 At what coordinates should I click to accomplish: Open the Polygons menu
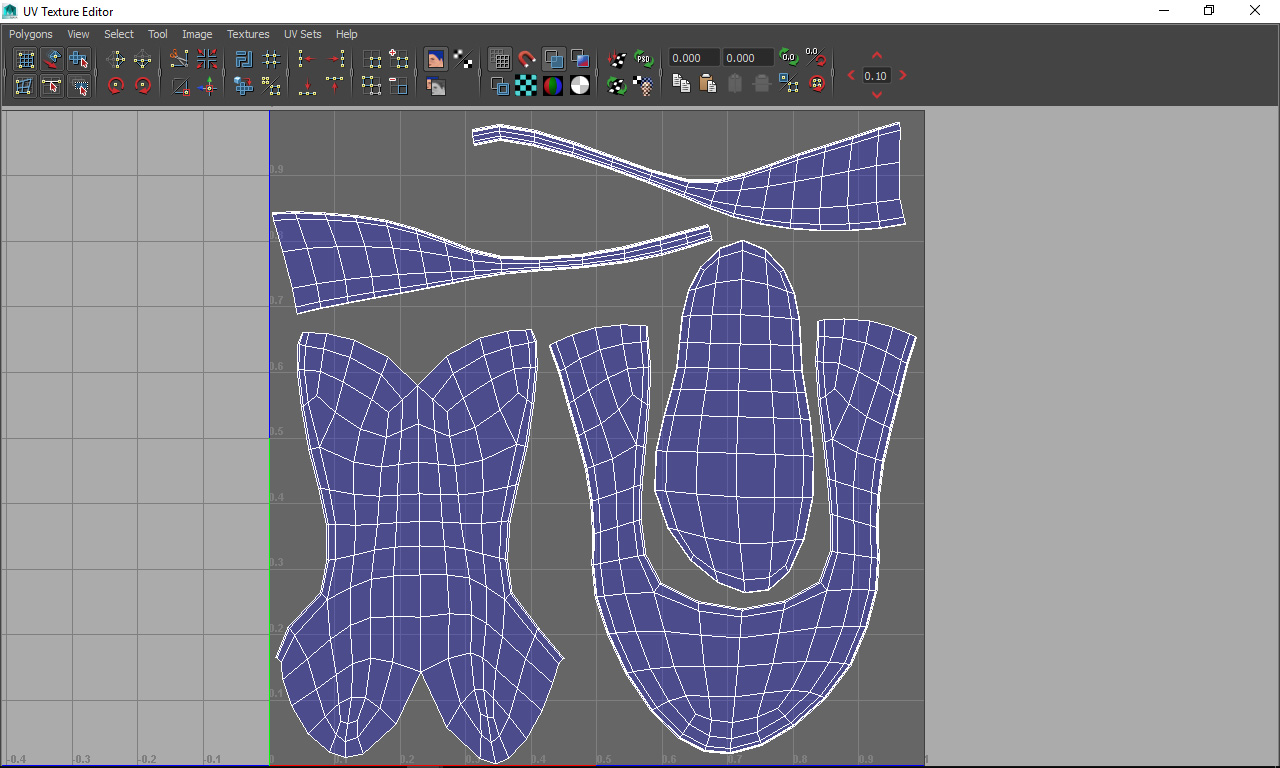pyautogui.click(x=30, y=34)
